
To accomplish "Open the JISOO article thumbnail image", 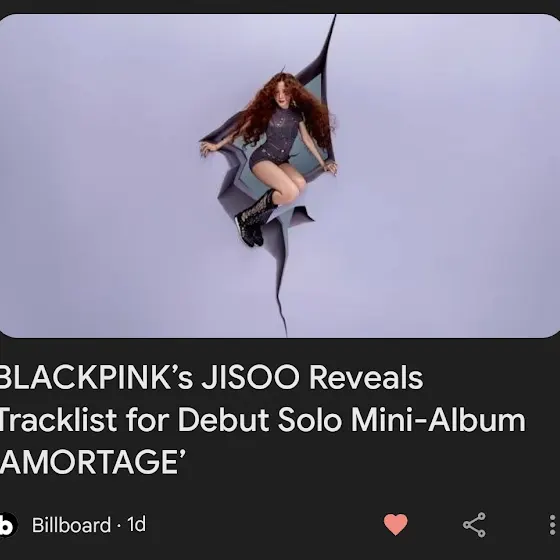I will pyautogui.click(x=280, y=176).
